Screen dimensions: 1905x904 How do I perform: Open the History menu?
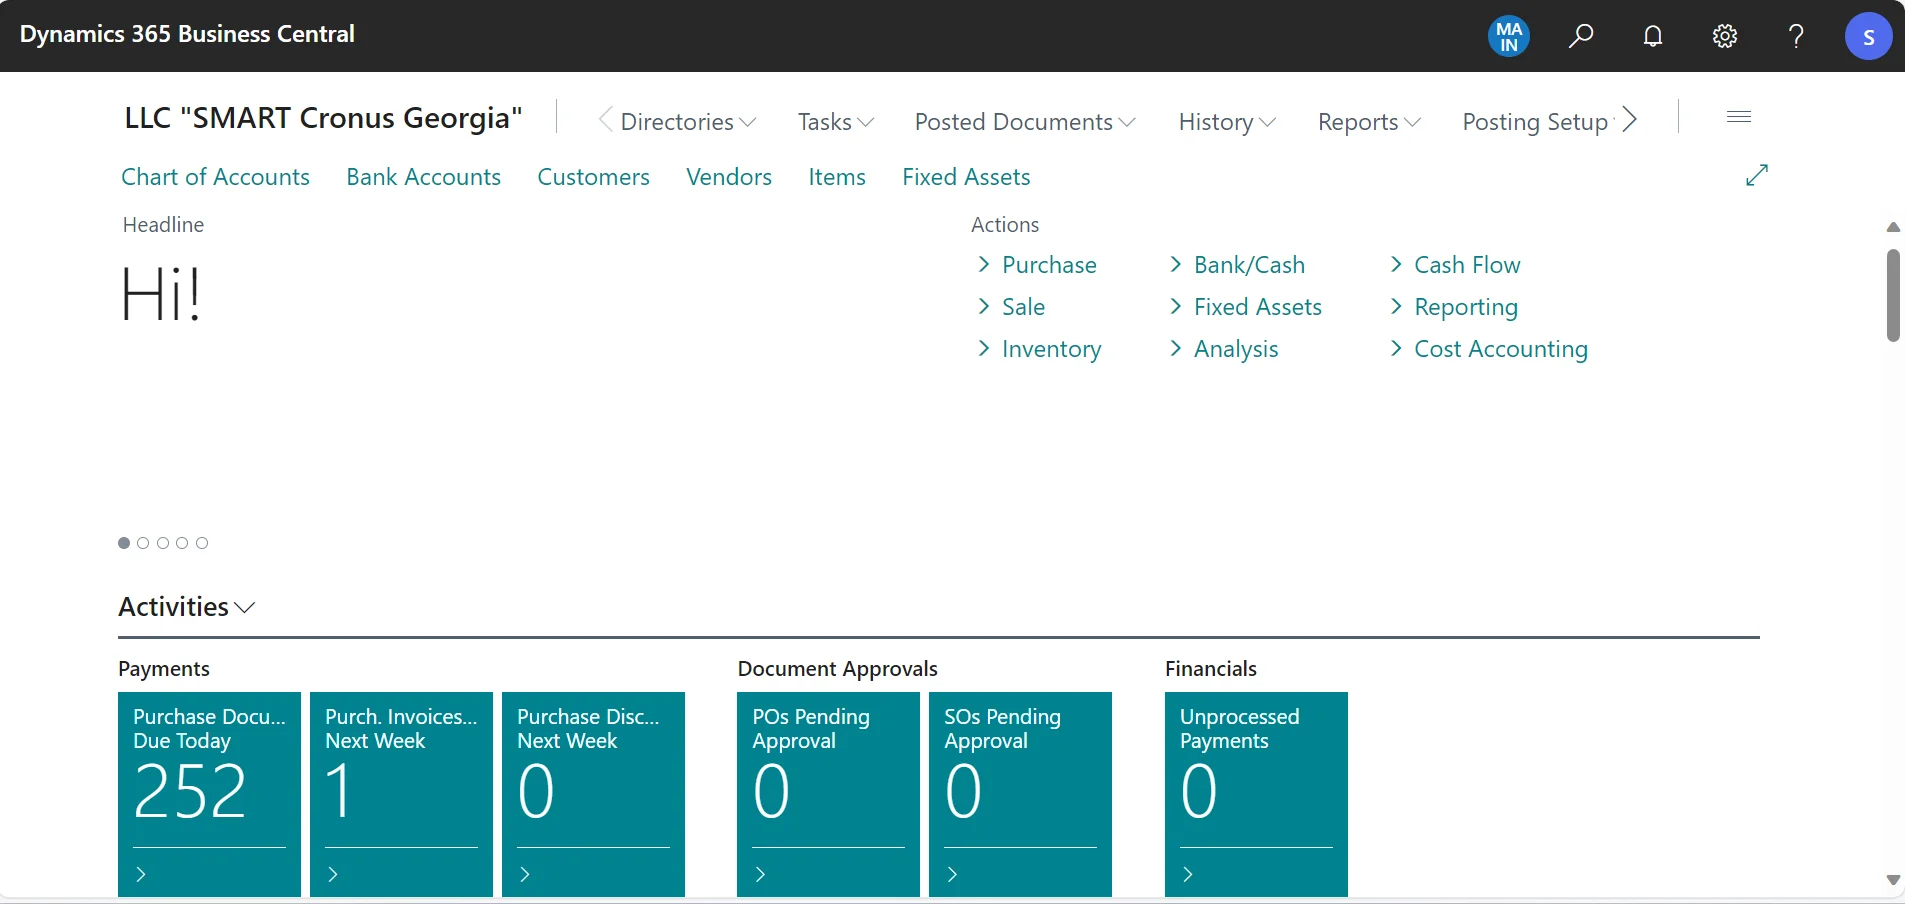click(1224, 121)
